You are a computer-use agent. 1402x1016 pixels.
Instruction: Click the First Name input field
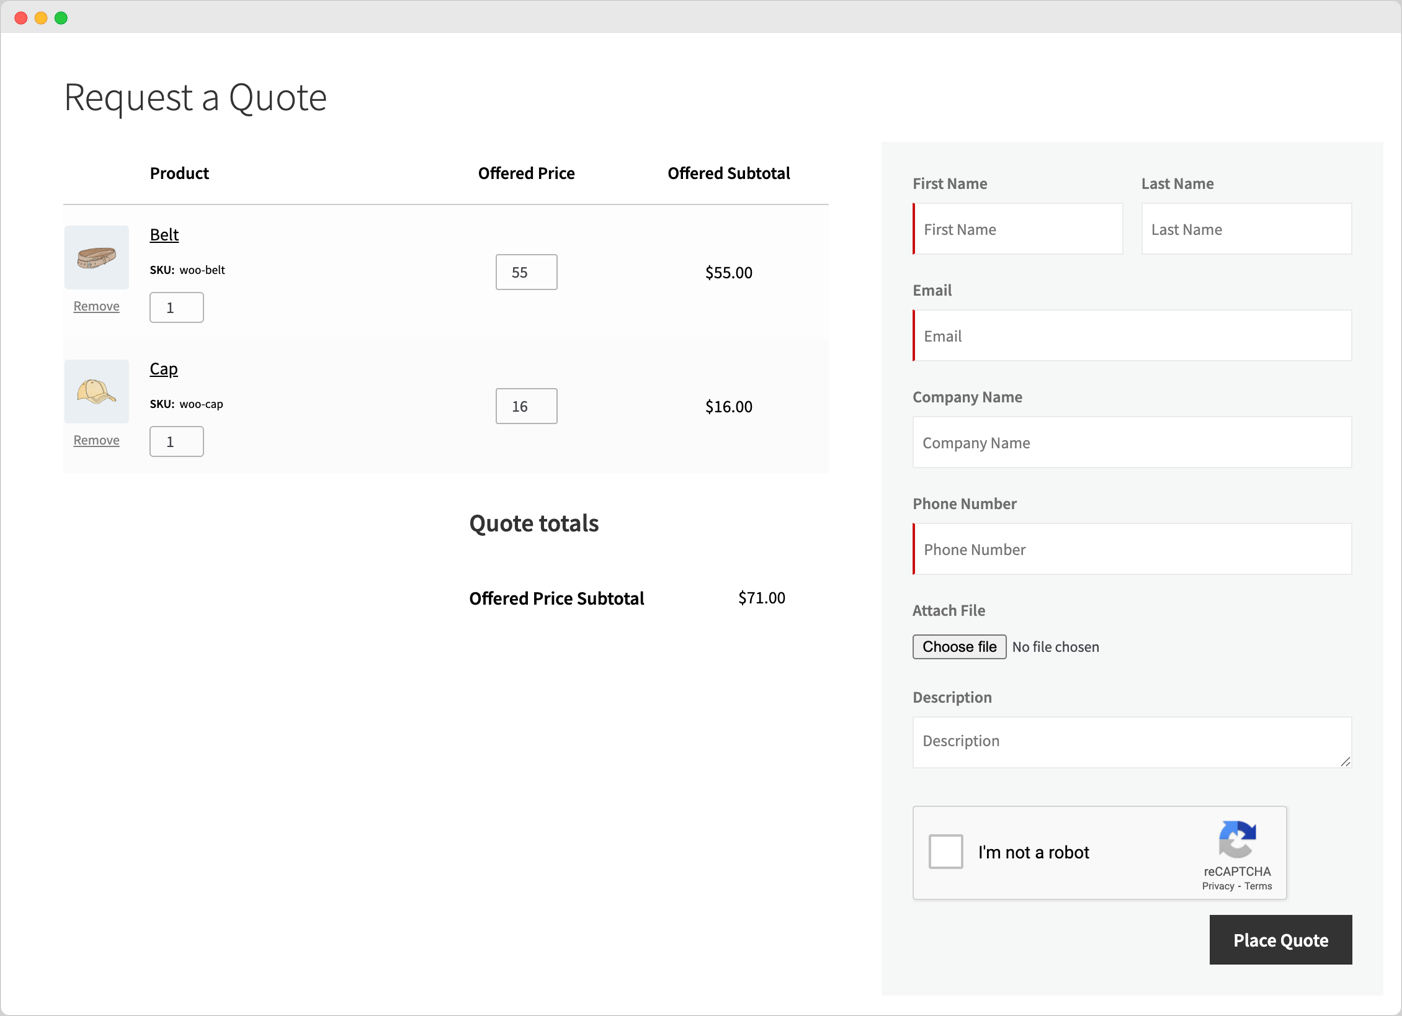[1017, 229]
